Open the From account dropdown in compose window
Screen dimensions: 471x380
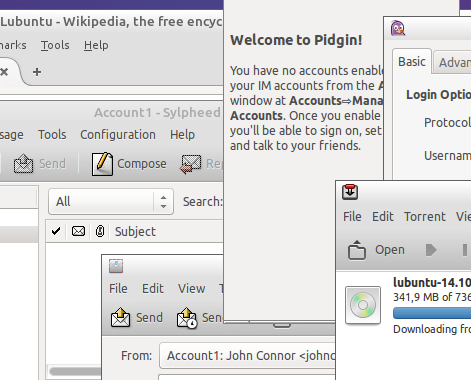click(x=247, y=355)
